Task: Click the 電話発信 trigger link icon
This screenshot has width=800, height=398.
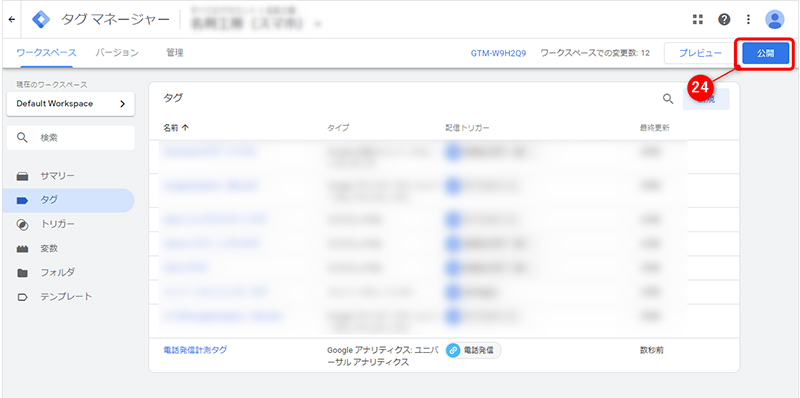Action: pos(453,351)
